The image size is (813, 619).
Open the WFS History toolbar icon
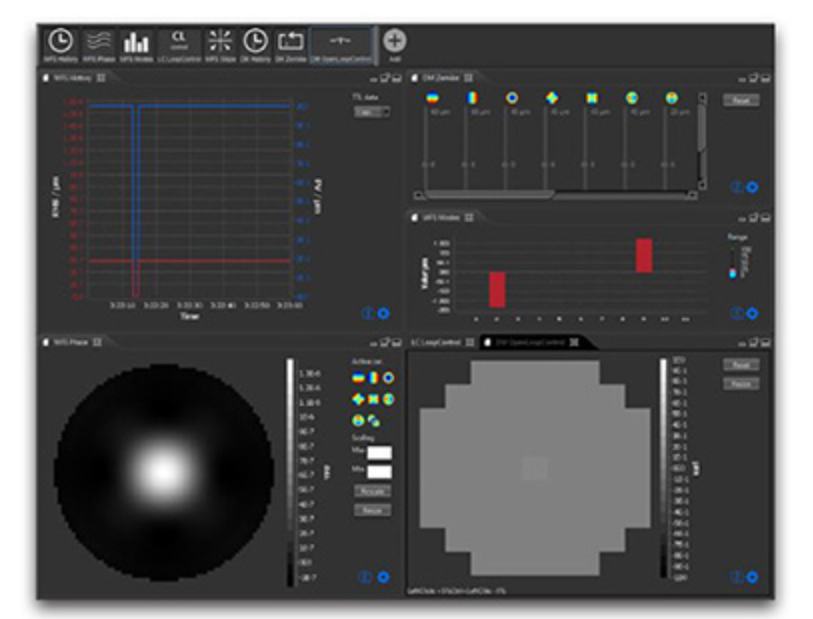click(x=61, y=43)
